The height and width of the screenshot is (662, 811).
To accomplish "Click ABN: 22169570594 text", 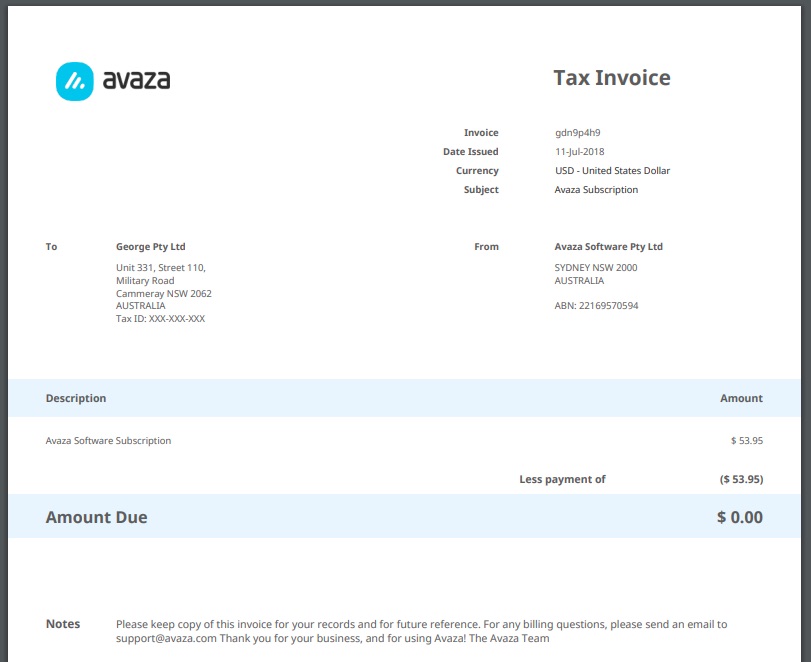I will tap(596, 306).
